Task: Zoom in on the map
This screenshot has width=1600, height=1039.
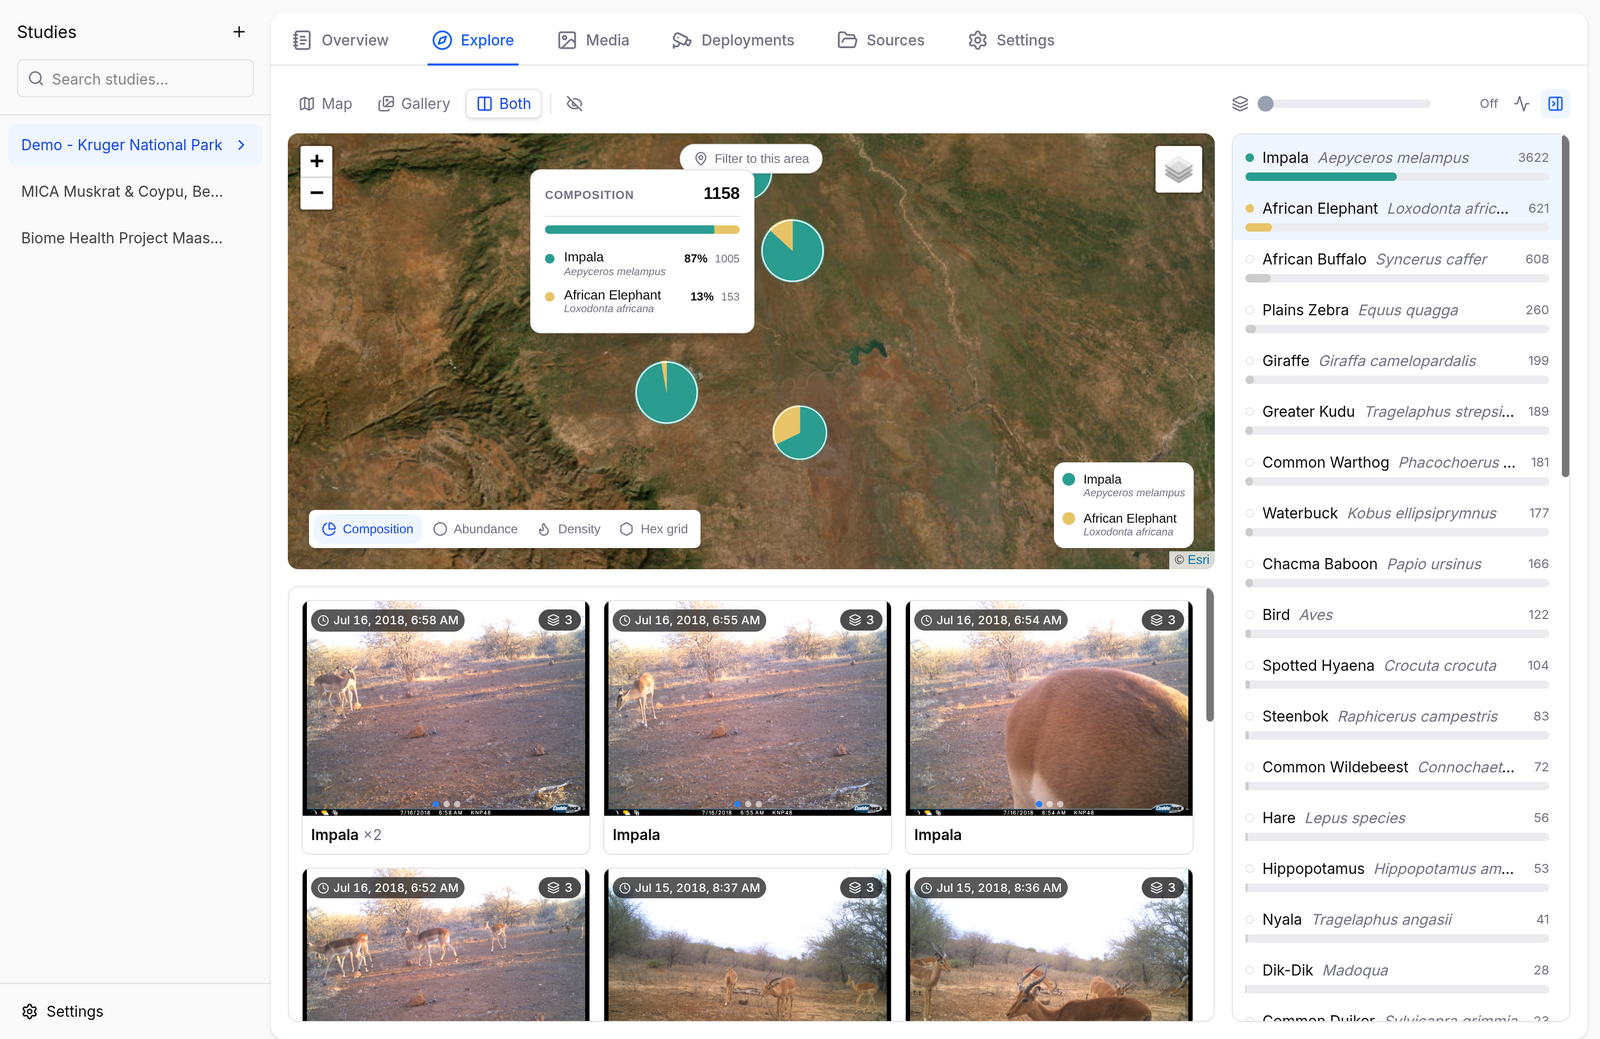Action: [x=317, y=161]
